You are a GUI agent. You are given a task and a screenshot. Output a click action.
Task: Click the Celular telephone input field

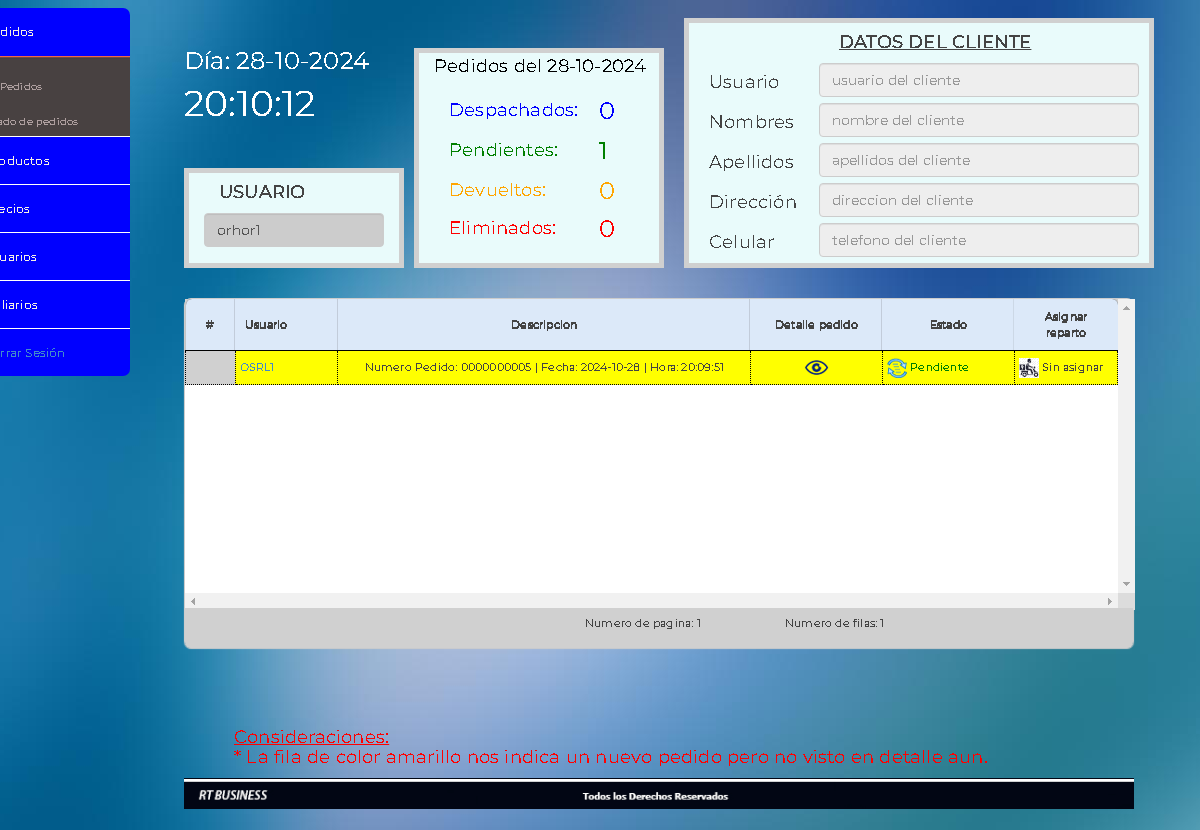(978, 240)
